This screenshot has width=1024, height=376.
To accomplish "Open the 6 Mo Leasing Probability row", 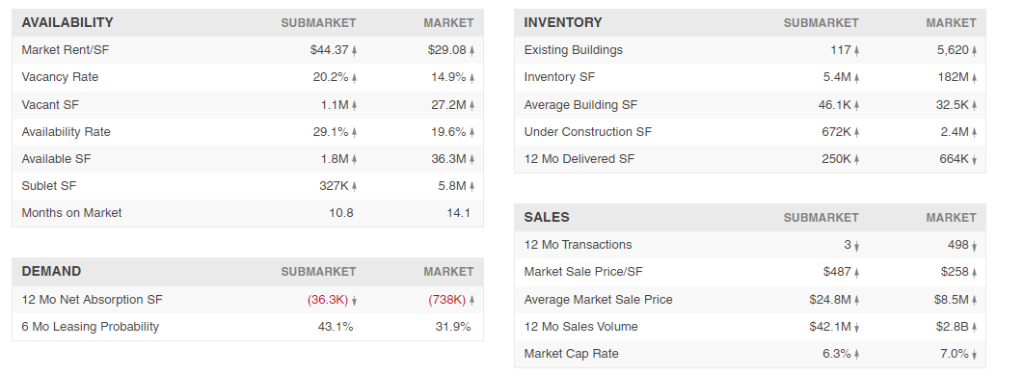I will coord(248,327).
